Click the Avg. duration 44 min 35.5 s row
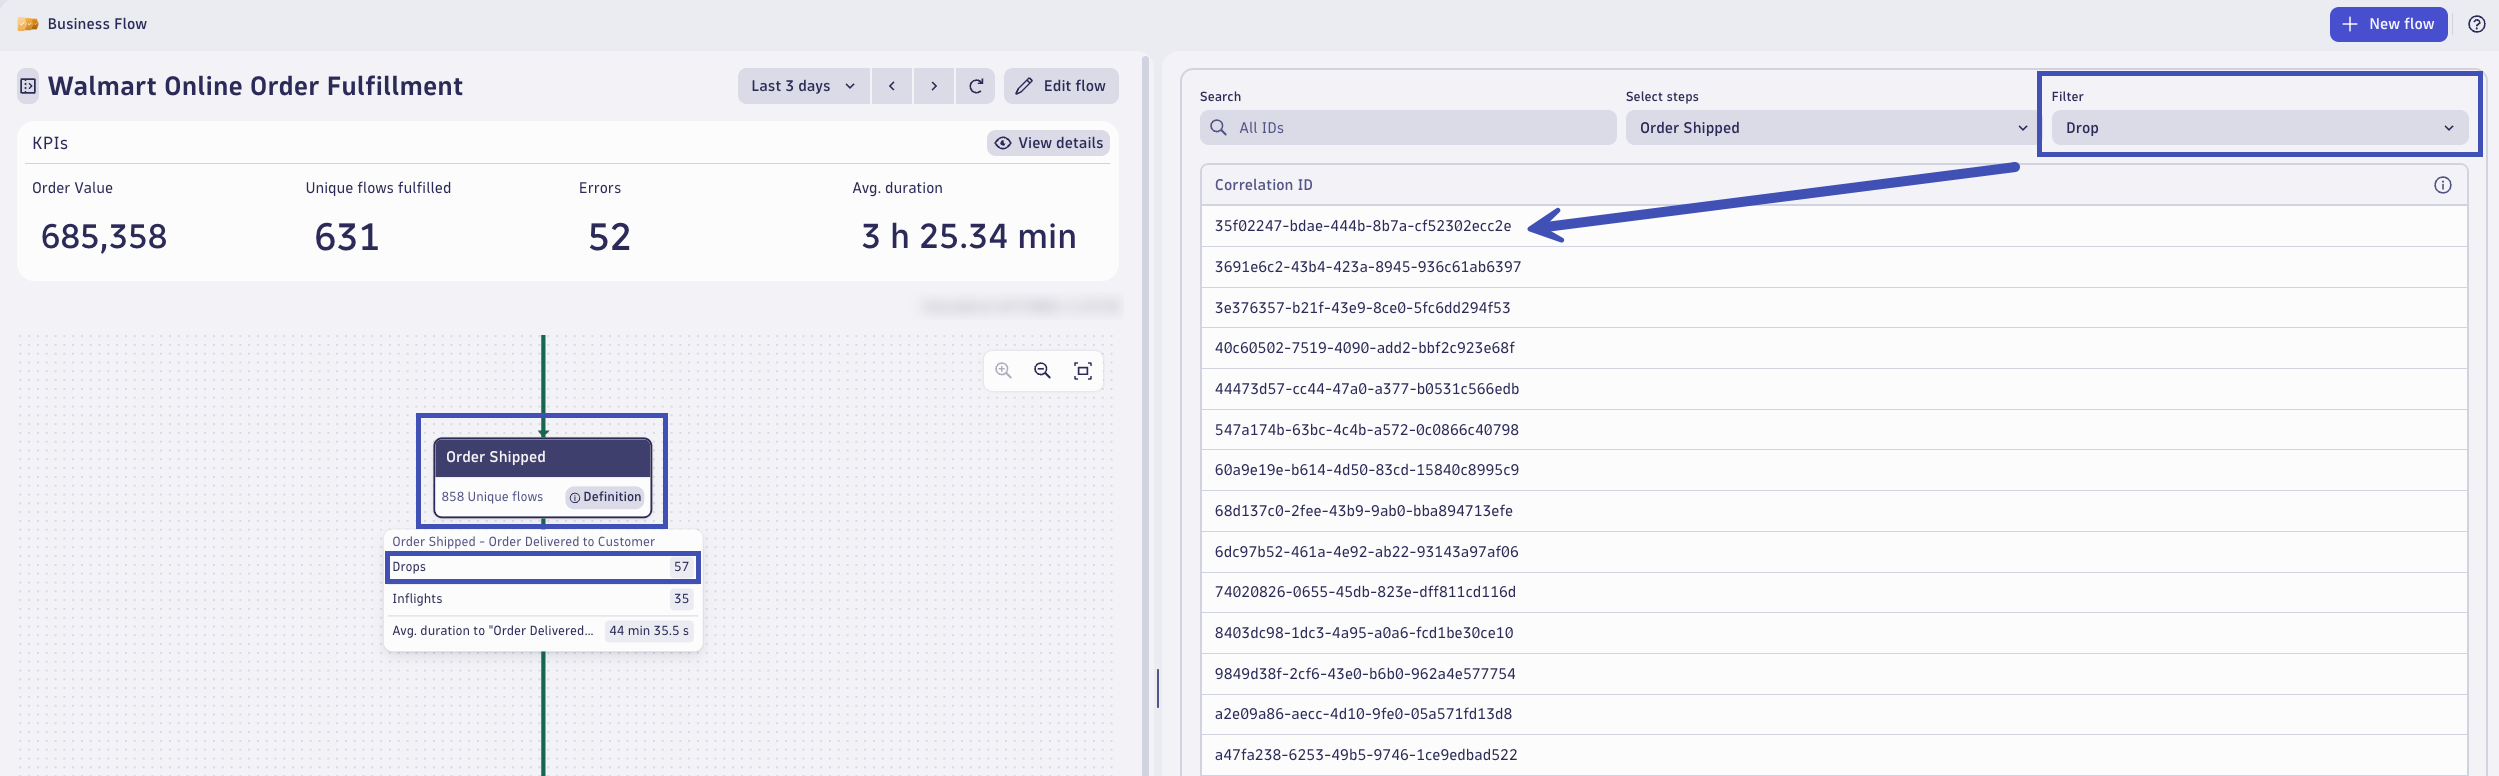The width and height of the screenshot is (2499, 776). coord(543,631)
